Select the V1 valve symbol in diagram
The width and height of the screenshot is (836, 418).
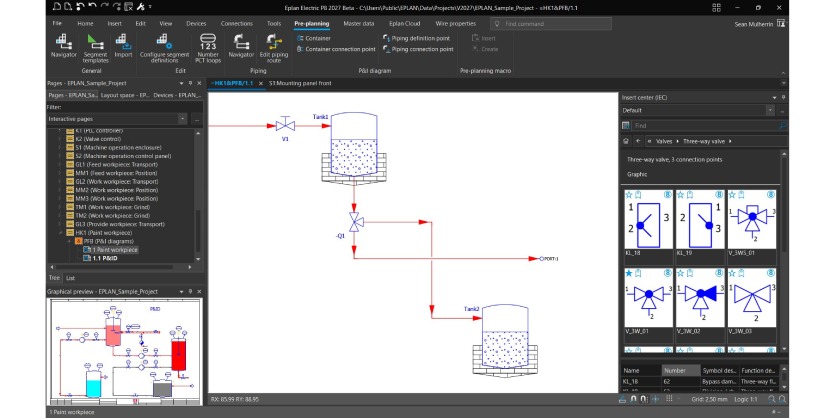coord(285,126)
